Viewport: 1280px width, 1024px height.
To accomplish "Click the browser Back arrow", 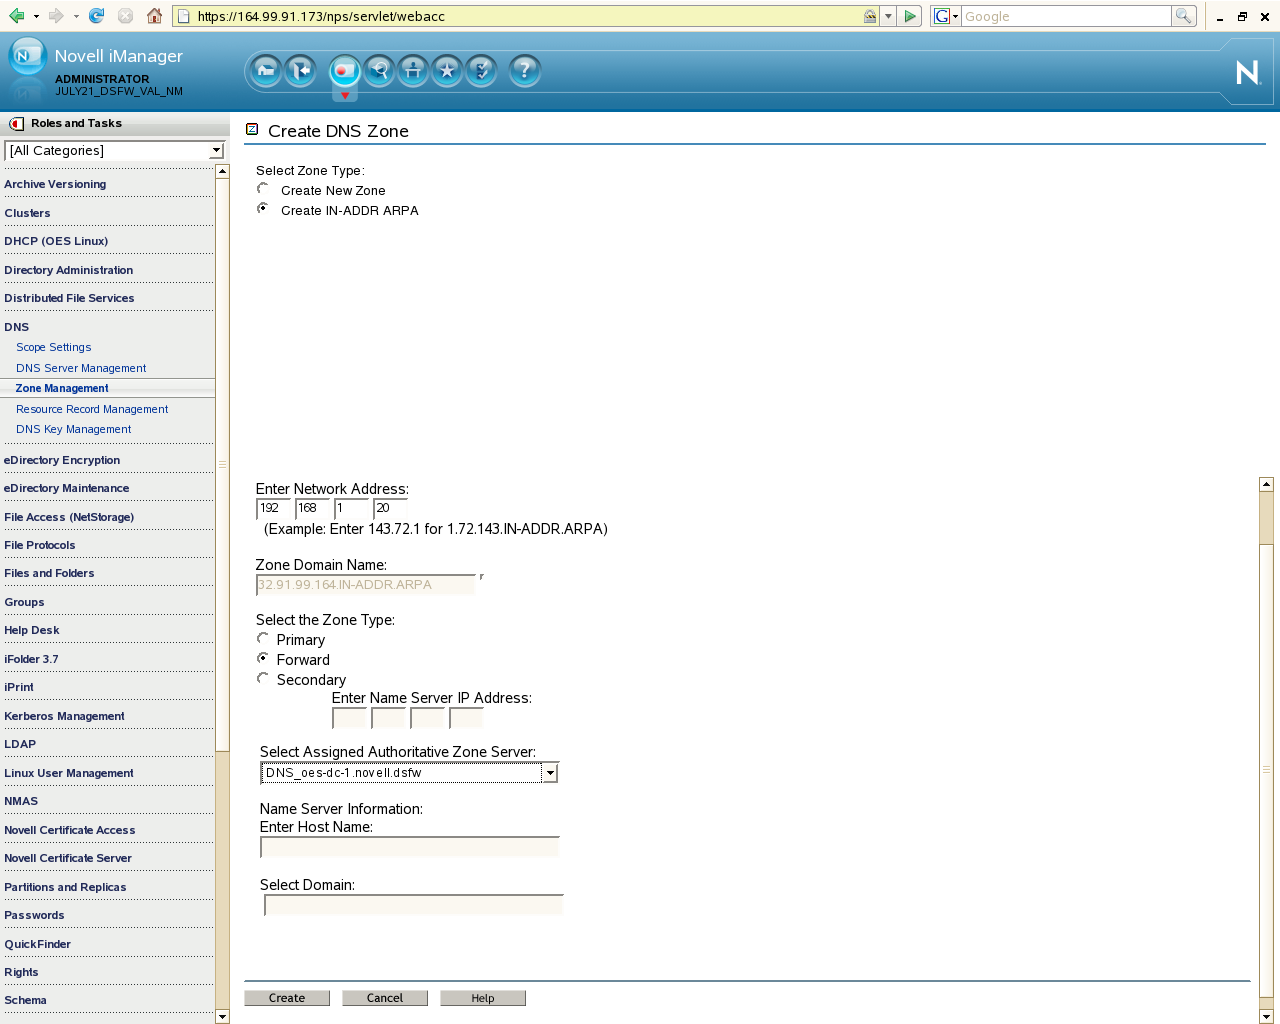I will [16, 16].
